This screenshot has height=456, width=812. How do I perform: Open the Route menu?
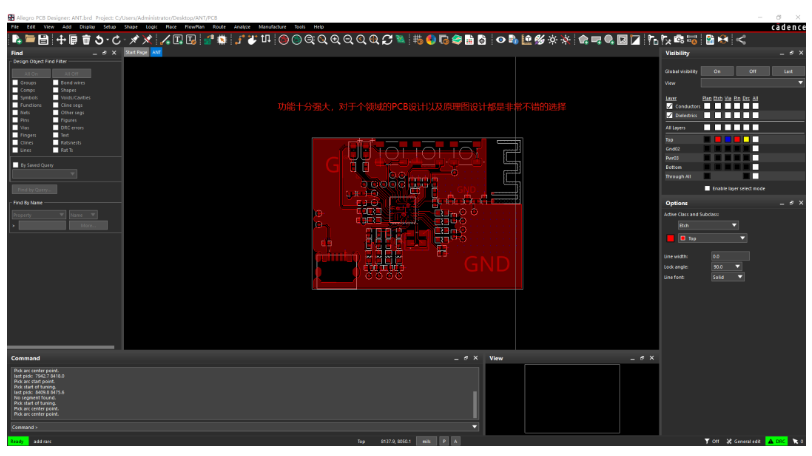(219, 27)
